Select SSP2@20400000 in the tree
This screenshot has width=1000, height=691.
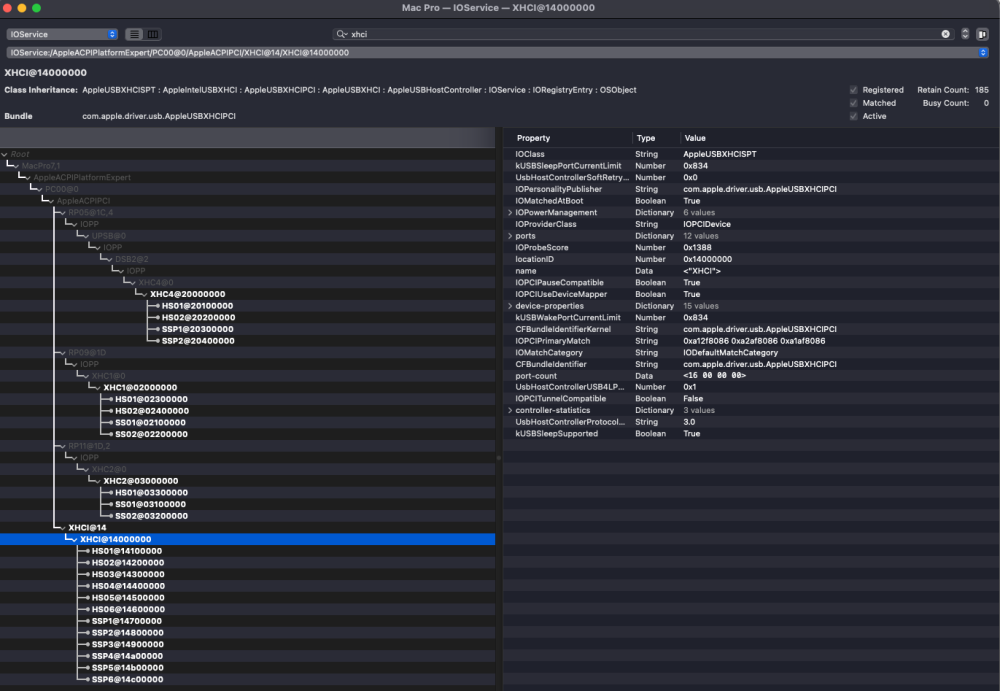tap(198, 341)
